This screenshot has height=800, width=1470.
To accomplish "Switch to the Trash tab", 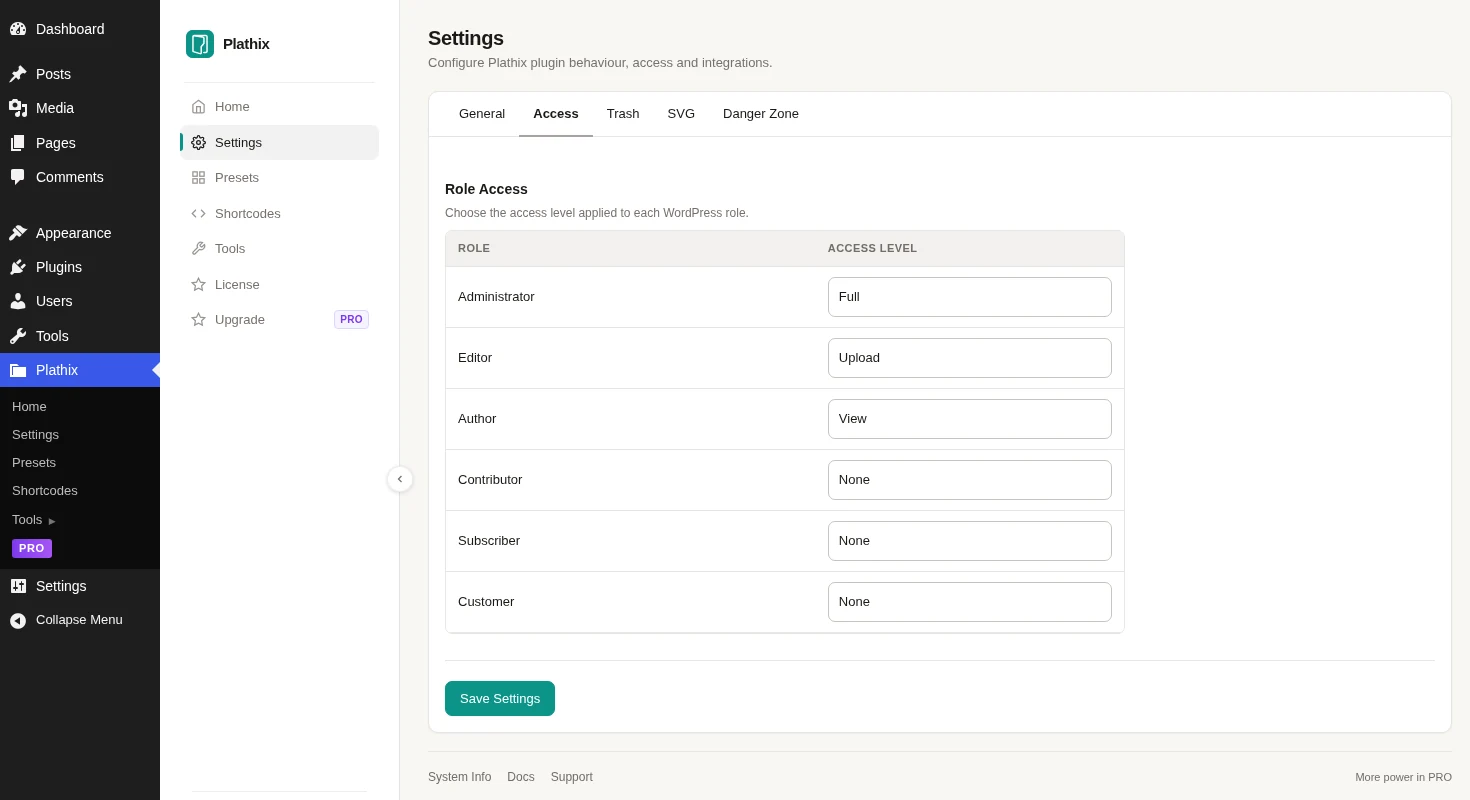I will (x=623, y=114).
